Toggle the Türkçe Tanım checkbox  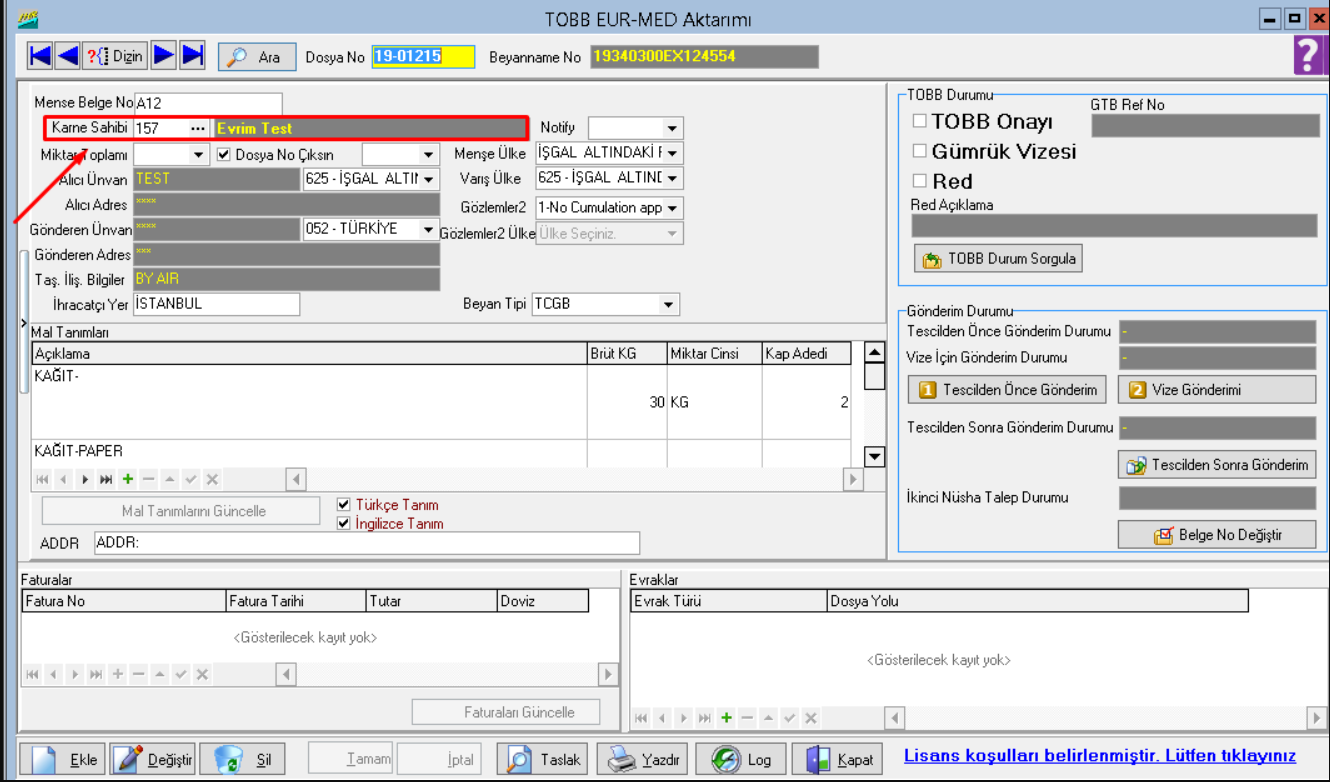coord(344,505)
